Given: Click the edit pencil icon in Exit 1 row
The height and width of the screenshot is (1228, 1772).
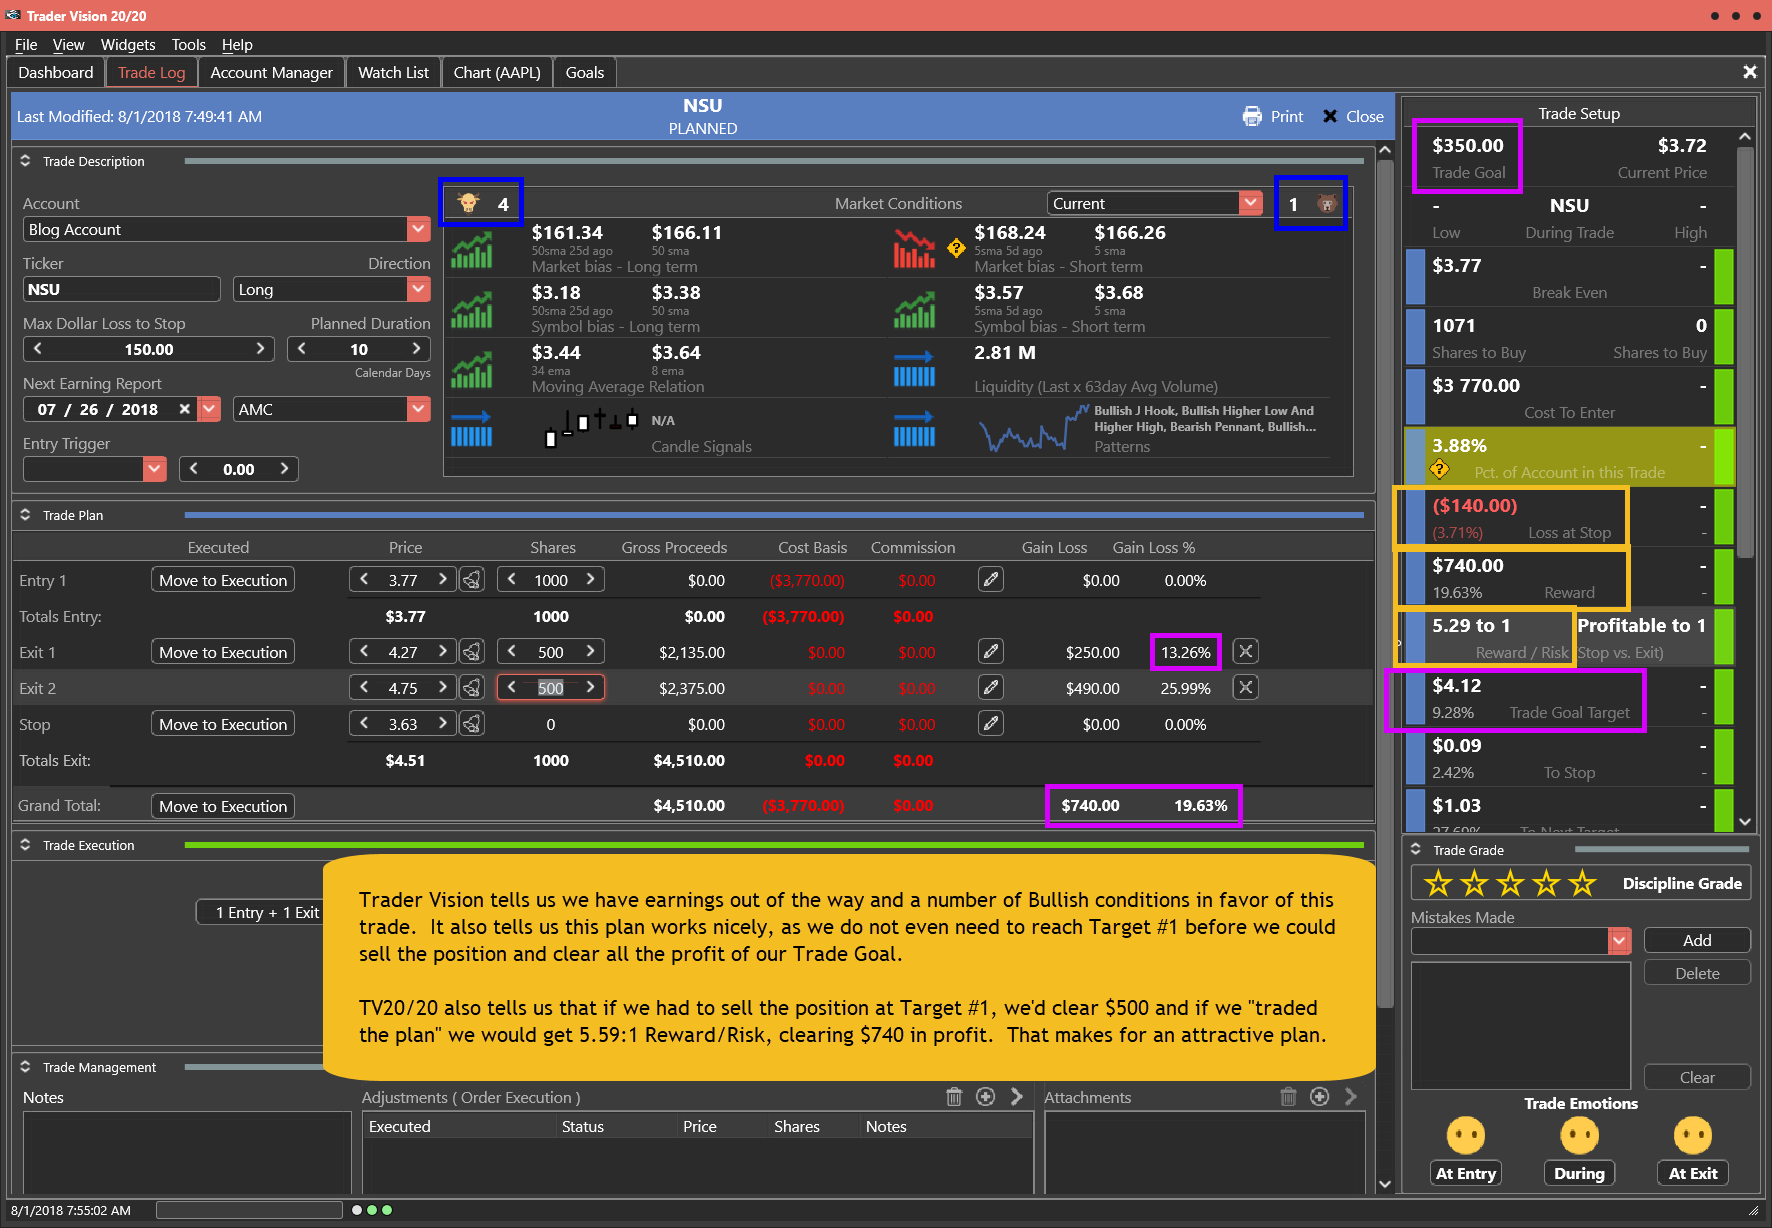Looking at the screenshot, I should click(x=991, y=652).
